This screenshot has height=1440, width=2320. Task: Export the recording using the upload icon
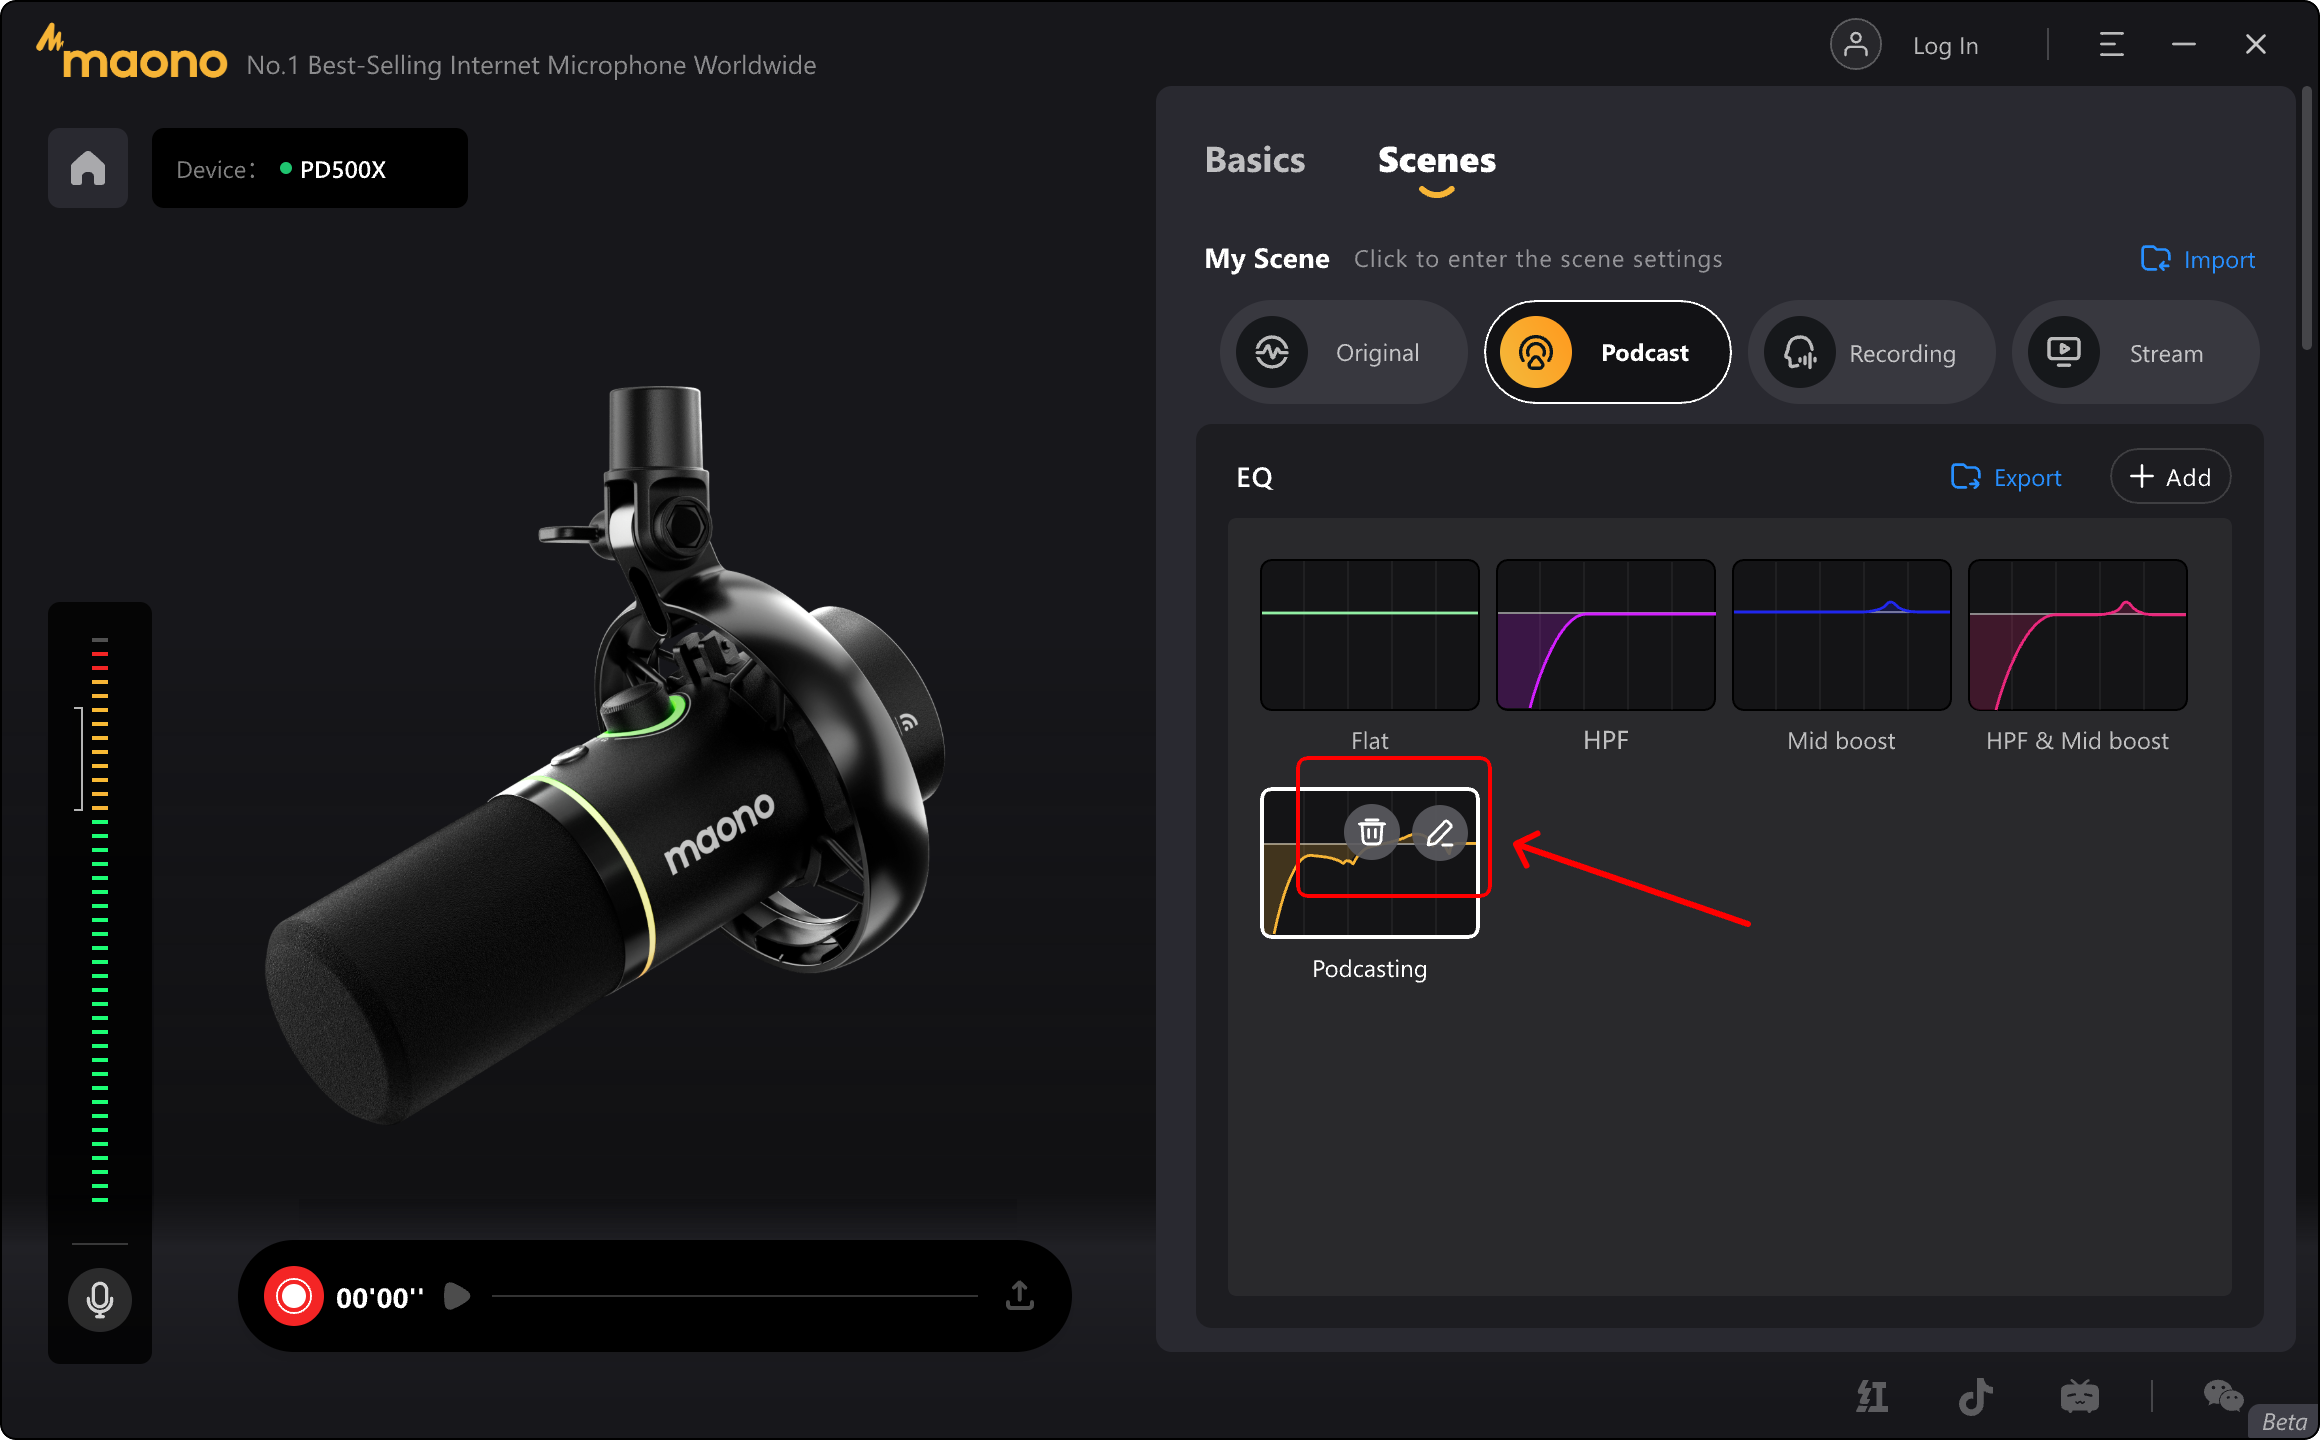pos(1019,1295)
